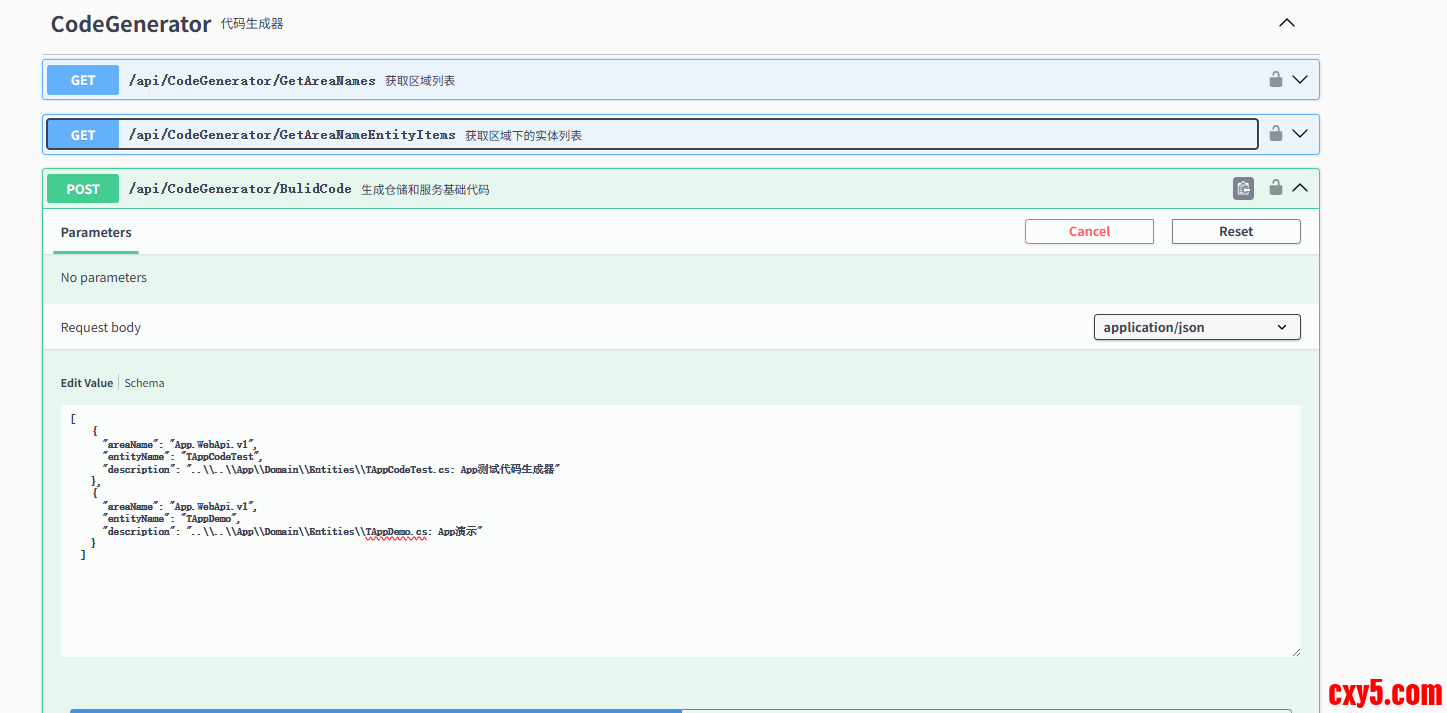This screenshot has height=713, width=1447.
Task: Select the Edit Value tab
Action: [87, 383]
